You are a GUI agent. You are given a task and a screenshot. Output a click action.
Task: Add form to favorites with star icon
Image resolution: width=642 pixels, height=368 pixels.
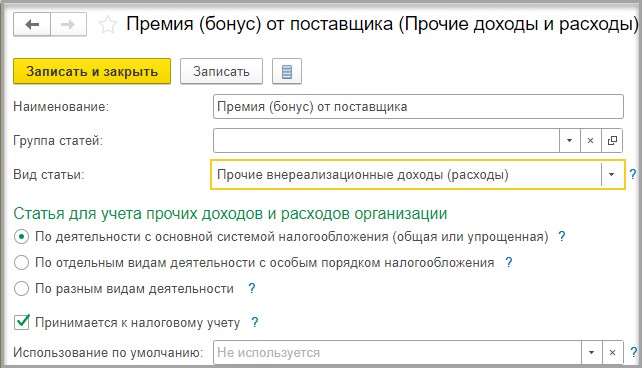pyautogui.click(x=108, y=25)
